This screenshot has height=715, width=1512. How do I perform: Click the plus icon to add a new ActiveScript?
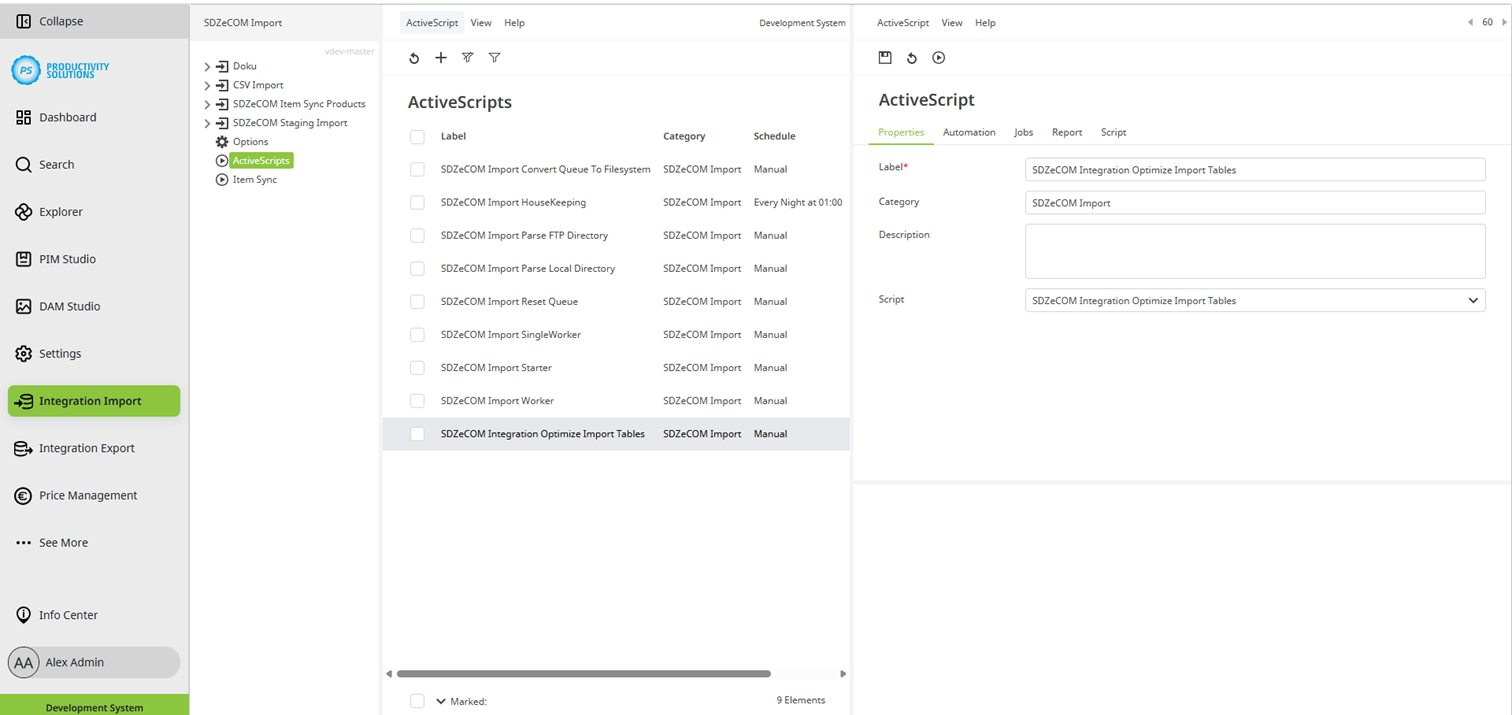[x=441, y=57]
